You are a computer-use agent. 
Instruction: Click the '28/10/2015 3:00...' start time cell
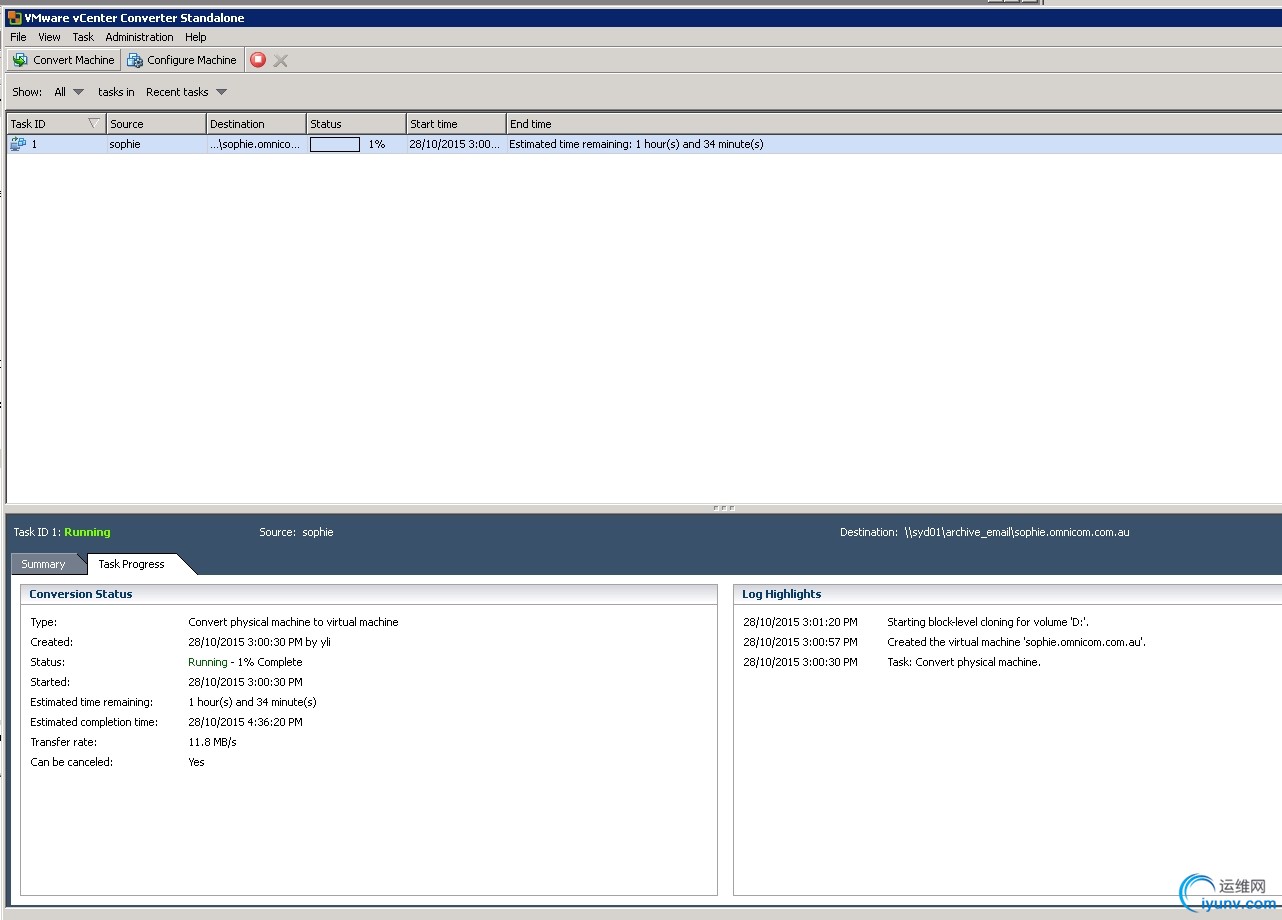[455, 144]
